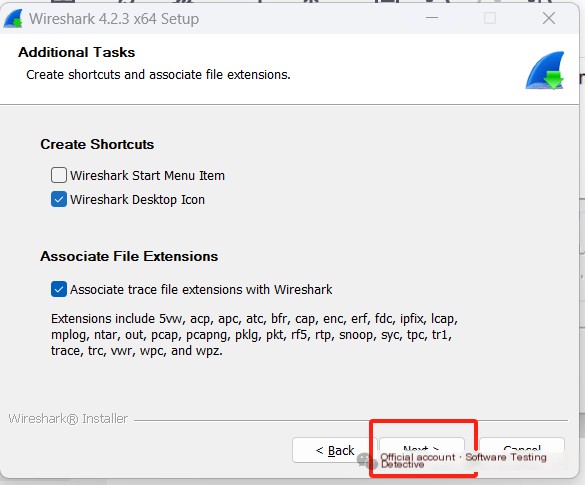Minimize the Wireshark Setup window
Screen dimensions: 585x485
[x=432, y=18]
